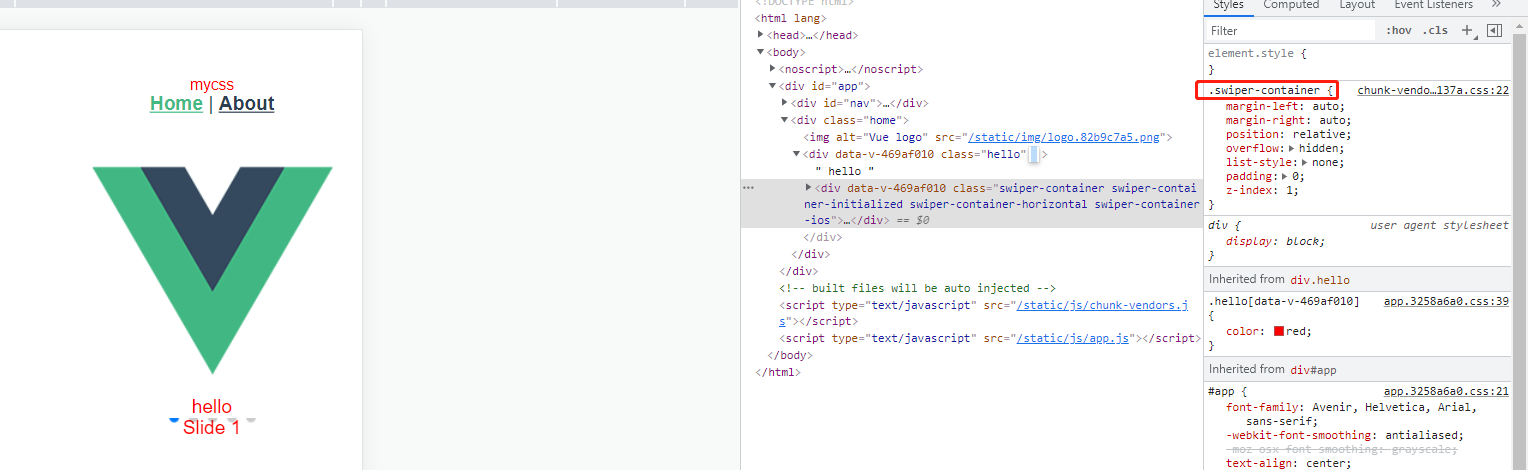Click the mycss text on the page

click(x=212, y=85)
